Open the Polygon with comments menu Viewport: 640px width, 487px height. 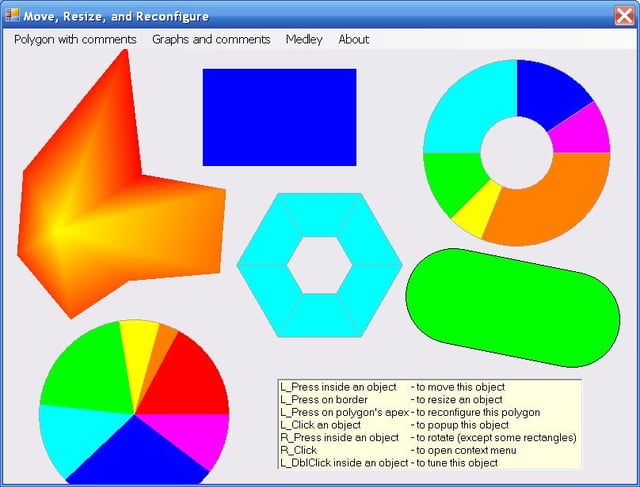(75, 40)
